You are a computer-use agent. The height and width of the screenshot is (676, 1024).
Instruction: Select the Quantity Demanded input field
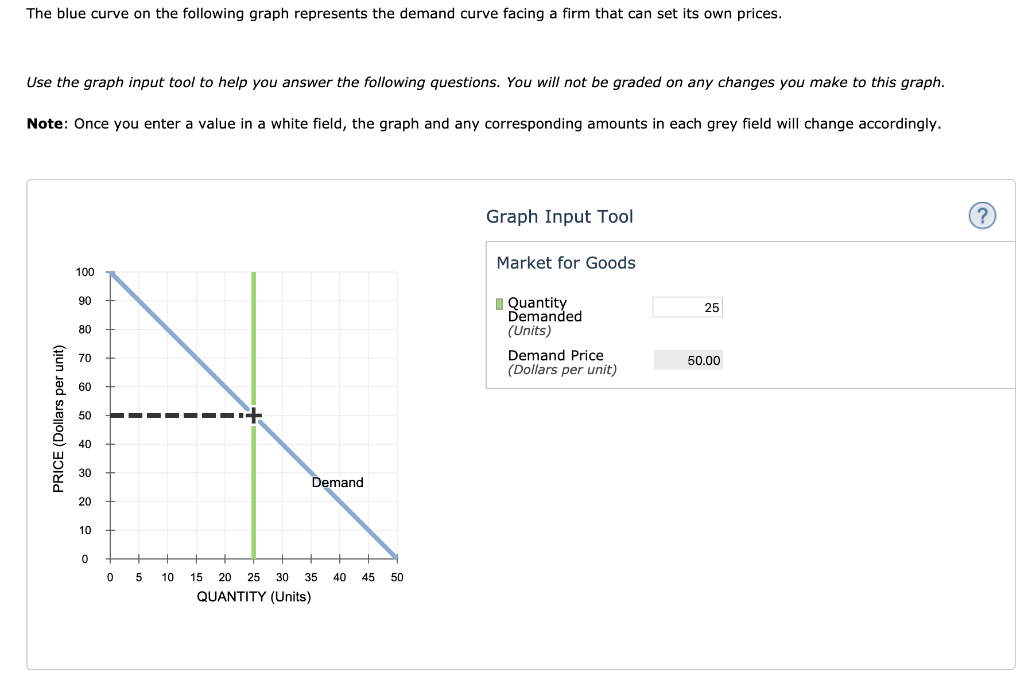pos(688,308)
